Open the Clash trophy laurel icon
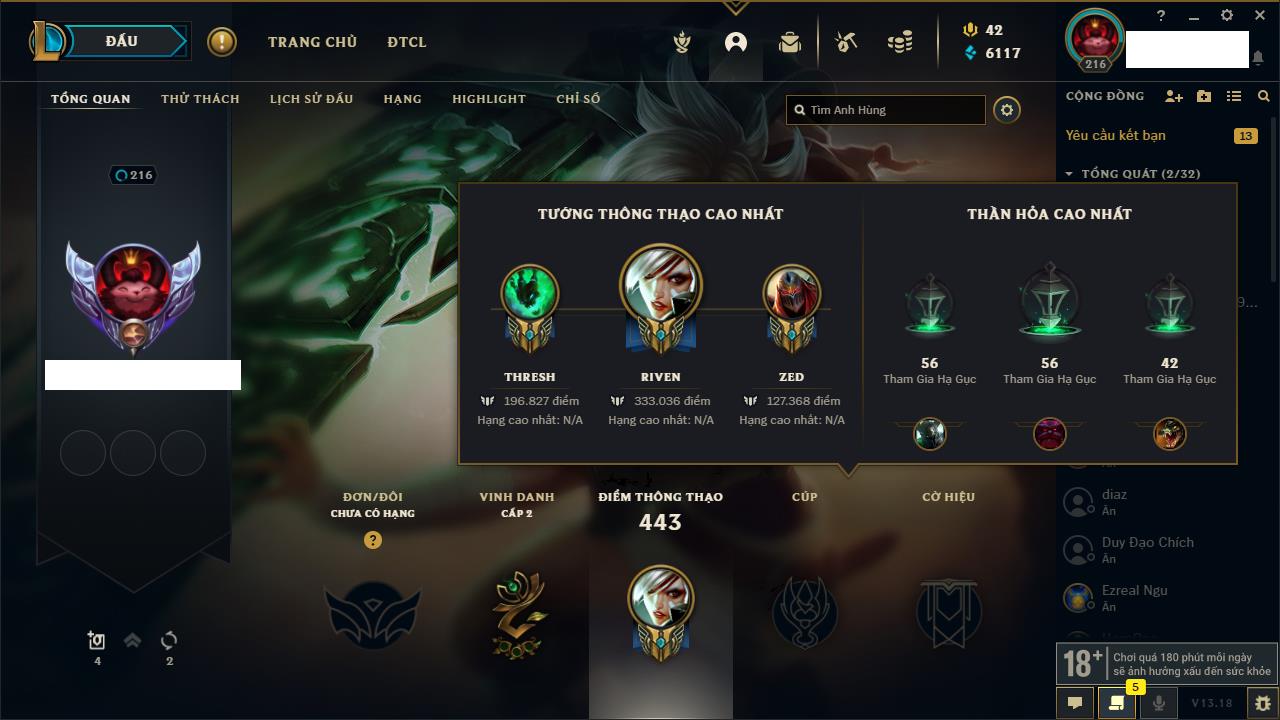This screenshot has width=1280, height=720. (x=682, y=42)
